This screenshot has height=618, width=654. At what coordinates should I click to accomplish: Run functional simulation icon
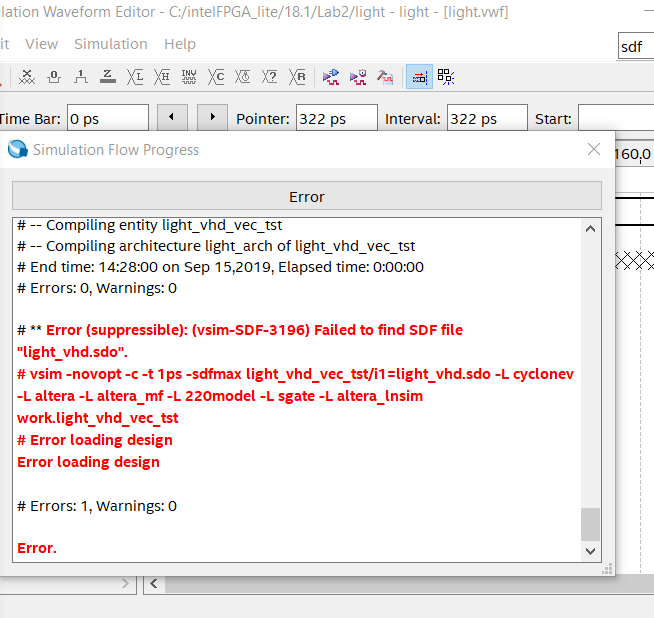click(331, 77)
